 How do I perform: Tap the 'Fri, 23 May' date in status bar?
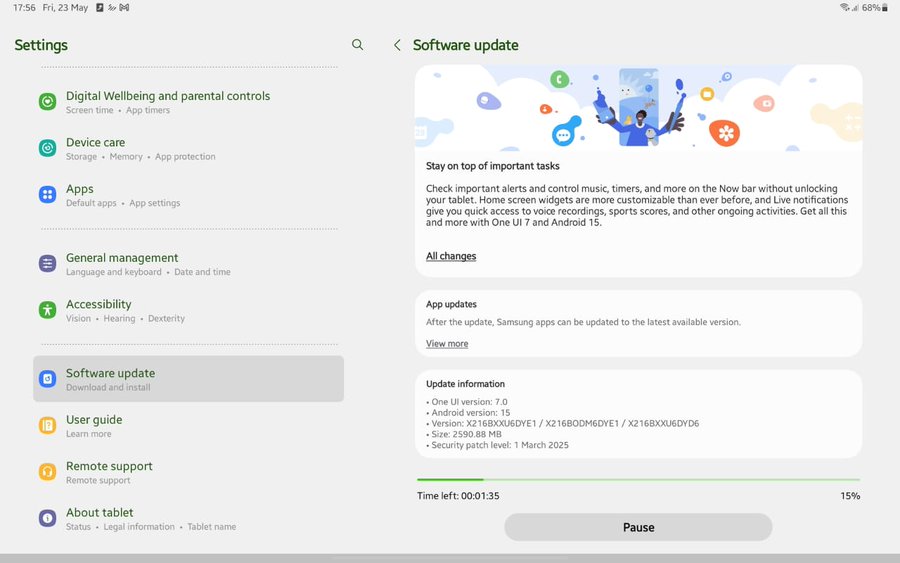(x=65, y=7)
